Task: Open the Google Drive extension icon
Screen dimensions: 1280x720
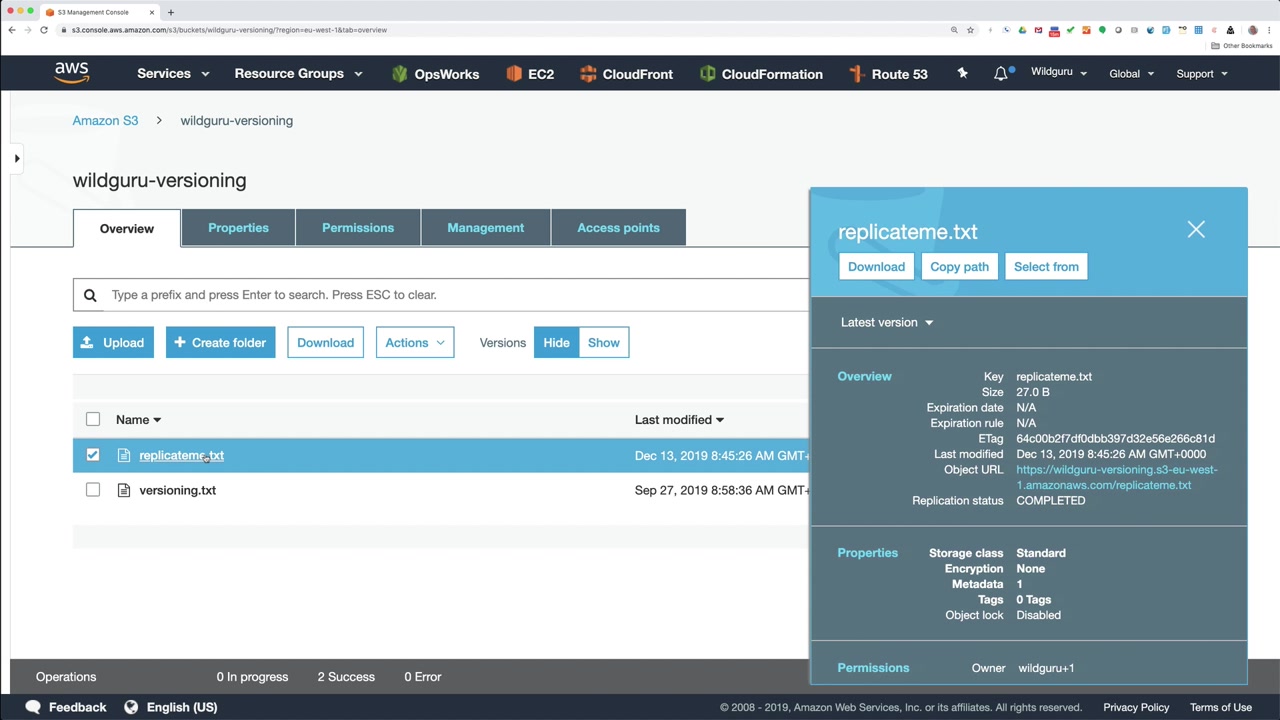Action: click(x=1022, y=30)
